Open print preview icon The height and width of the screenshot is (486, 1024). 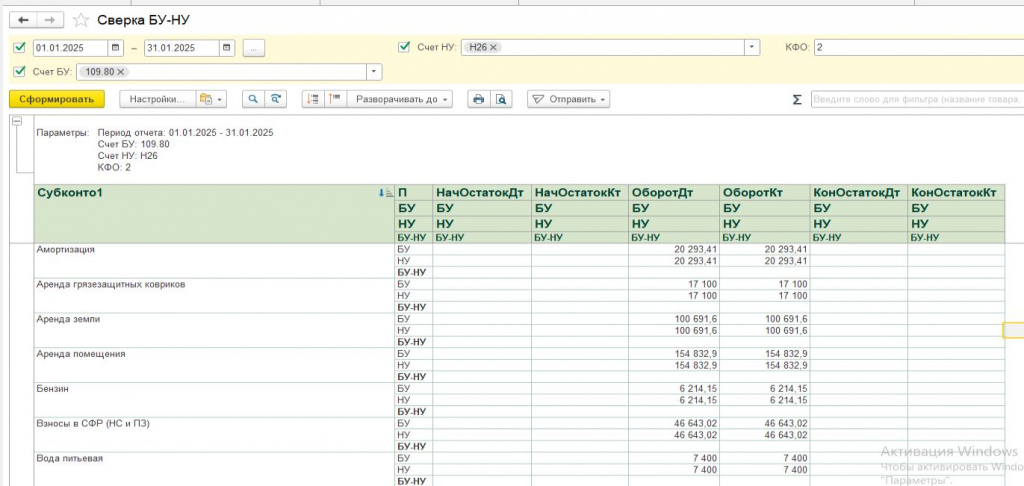pos(501,99)
